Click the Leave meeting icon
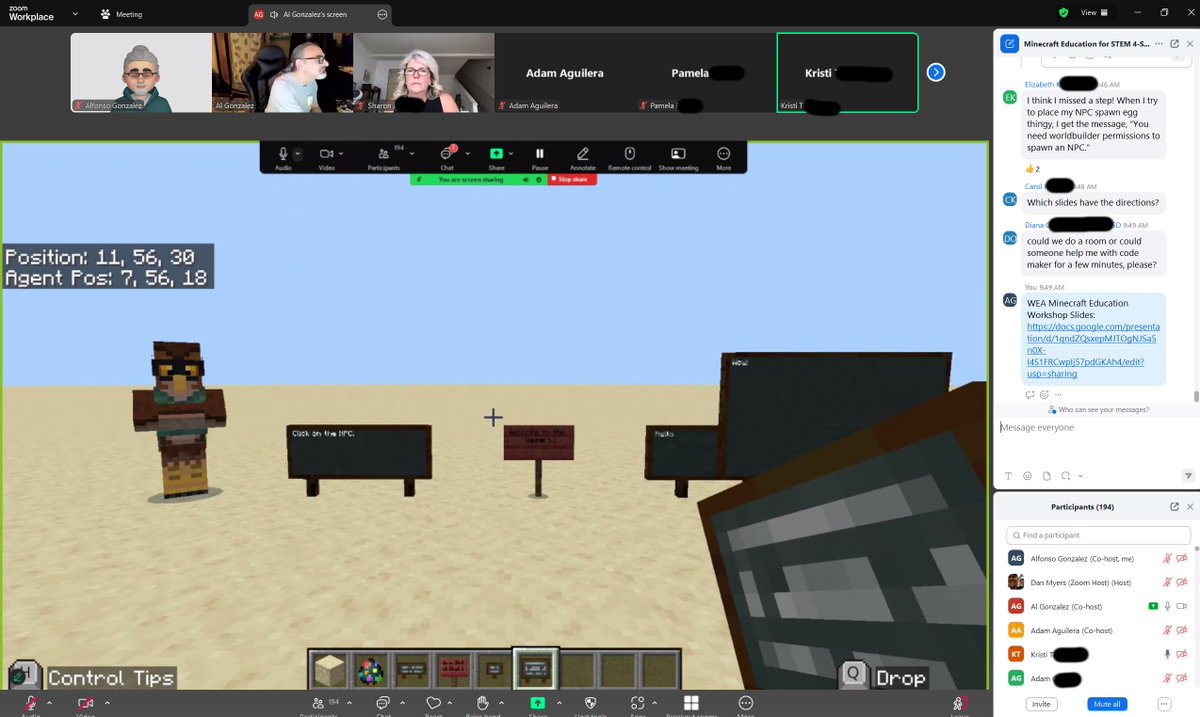 (x=959, y=703)
